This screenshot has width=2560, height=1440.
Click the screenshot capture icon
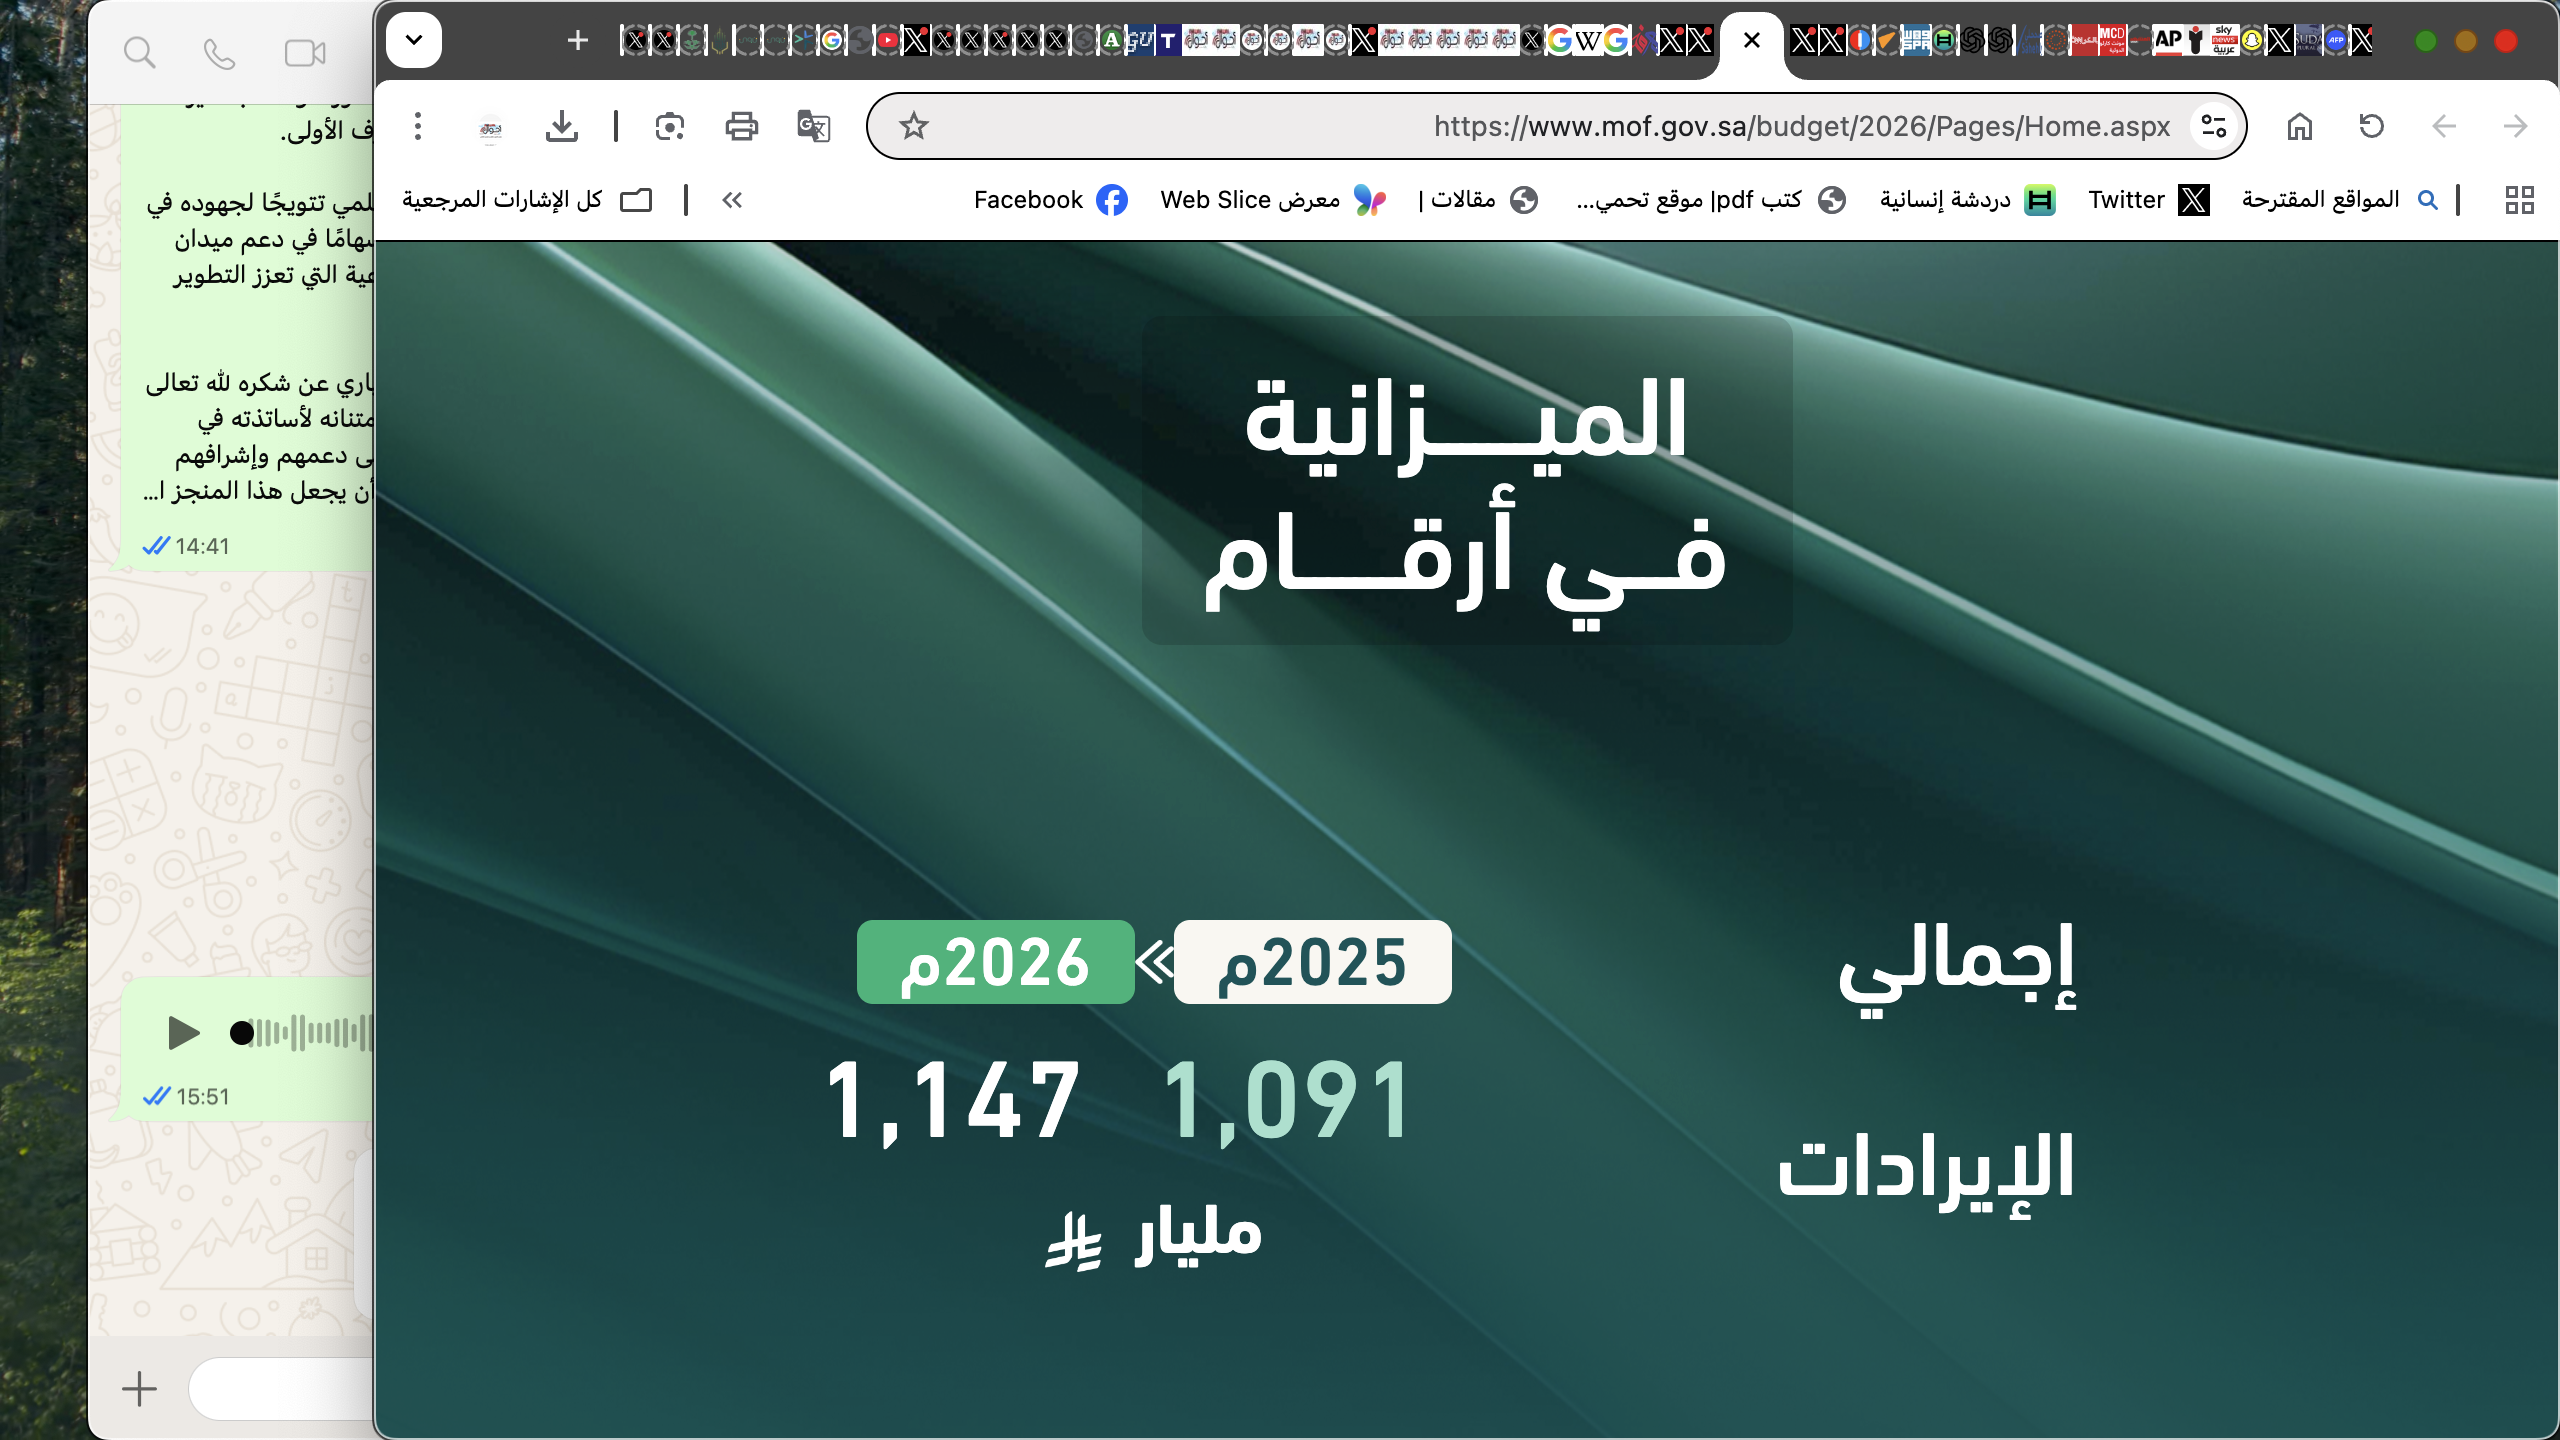tap(669, 126)
